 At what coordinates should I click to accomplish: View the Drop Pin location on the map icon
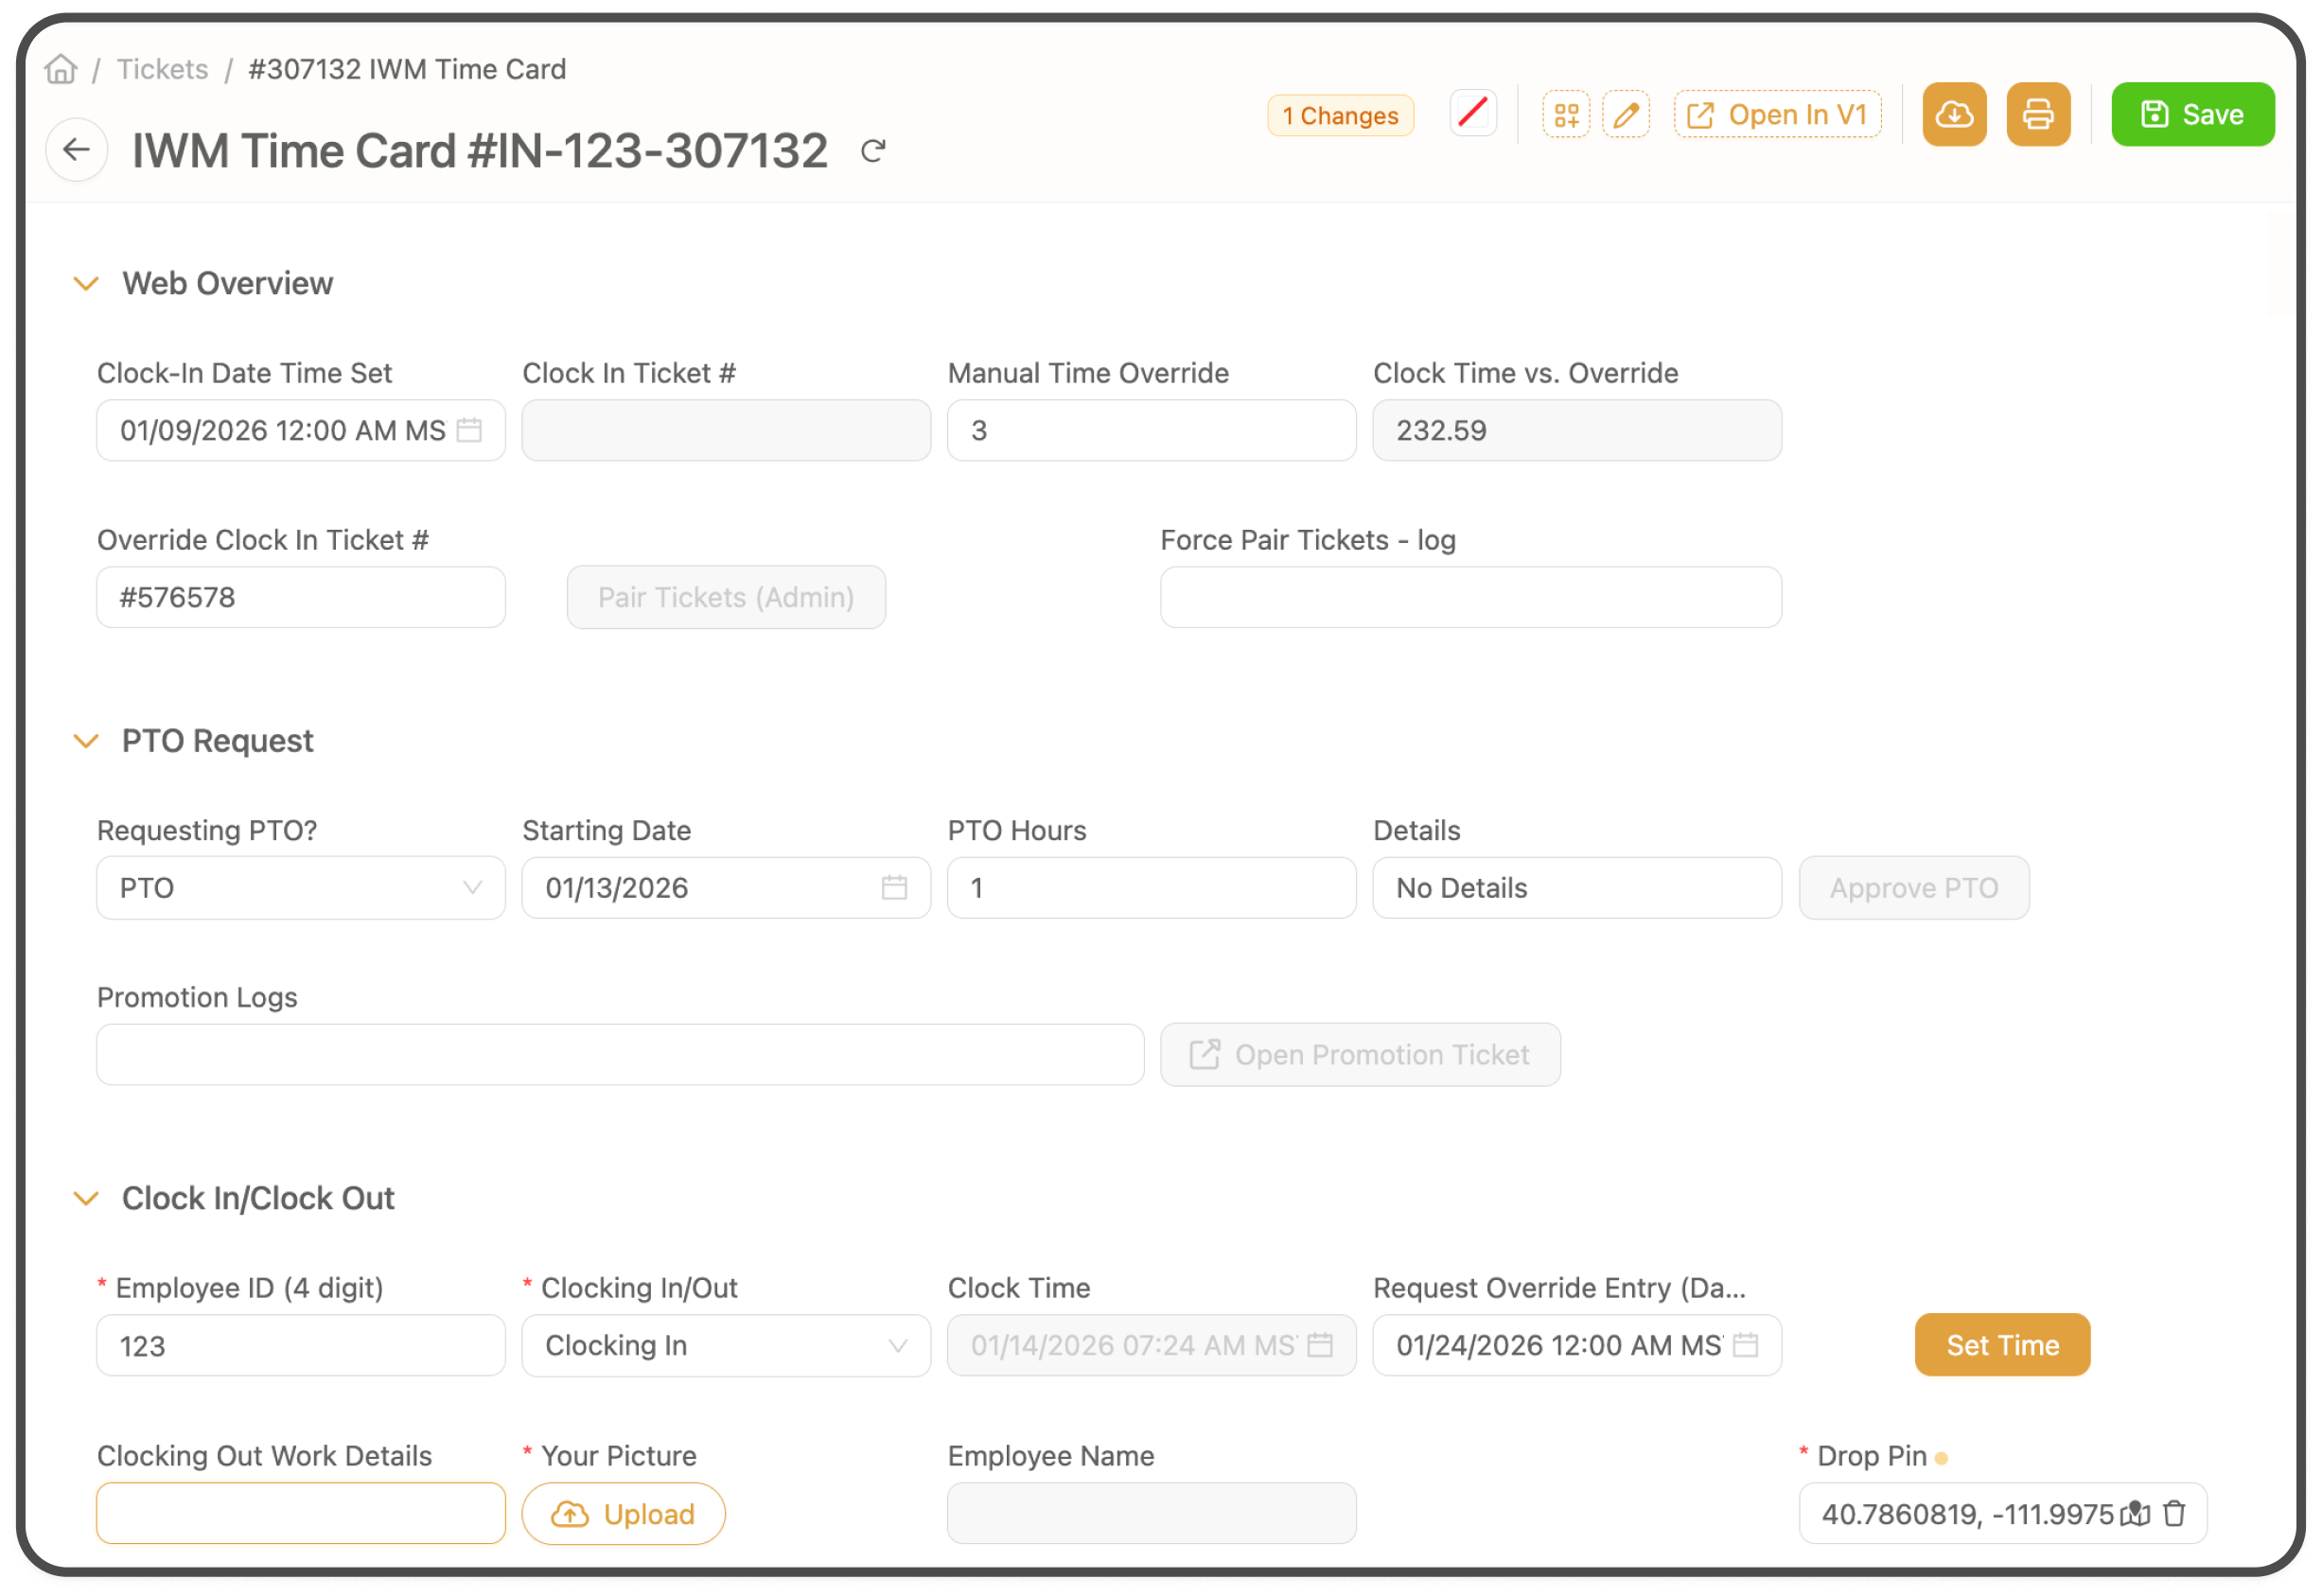point(2135,1513)
